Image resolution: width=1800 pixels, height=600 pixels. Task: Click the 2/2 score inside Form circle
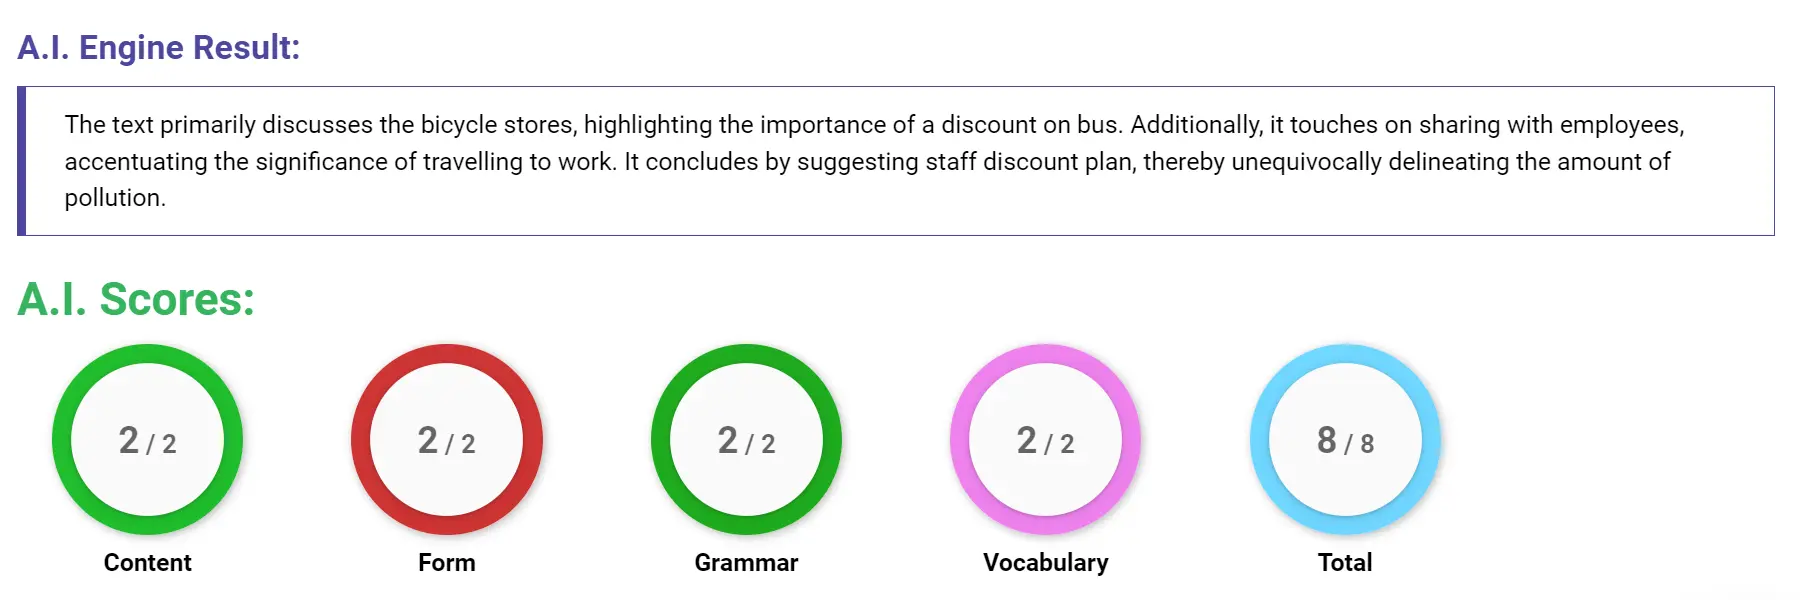click(x=447, y=441)
